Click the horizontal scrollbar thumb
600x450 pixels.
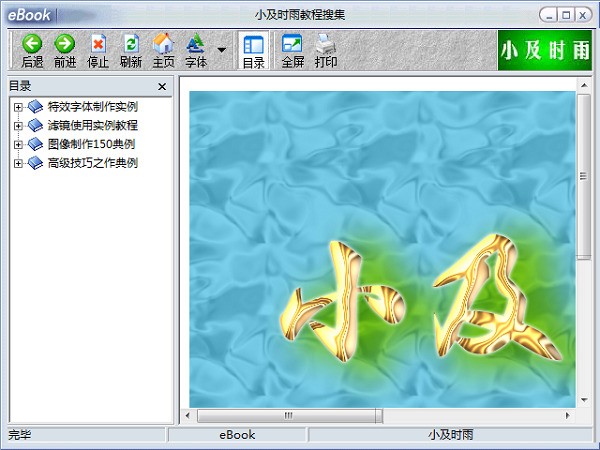[x=290, y=416]
